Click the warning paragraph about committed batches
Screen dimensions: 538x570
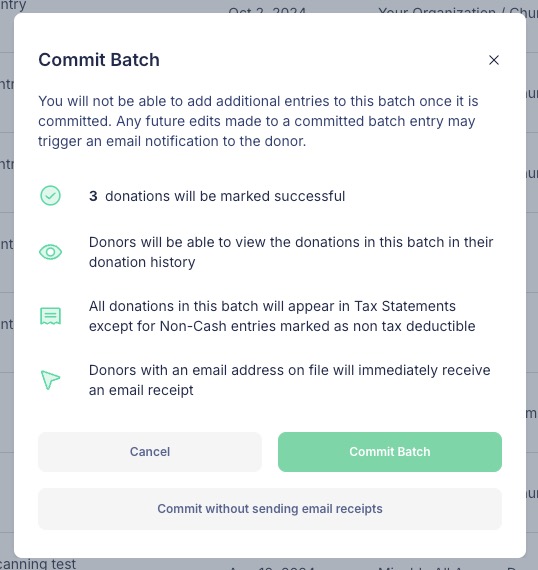(258, 121)
